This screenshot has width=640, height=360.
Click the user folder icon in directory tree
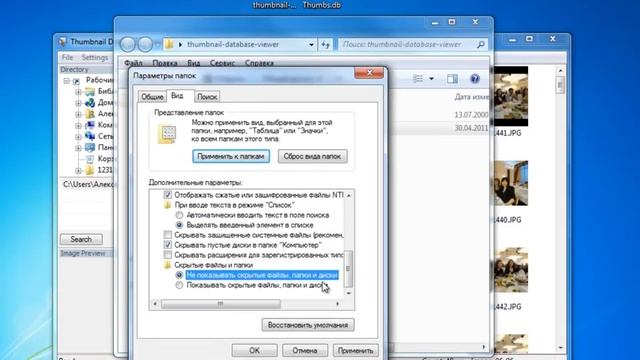click(x=90, y=114)
